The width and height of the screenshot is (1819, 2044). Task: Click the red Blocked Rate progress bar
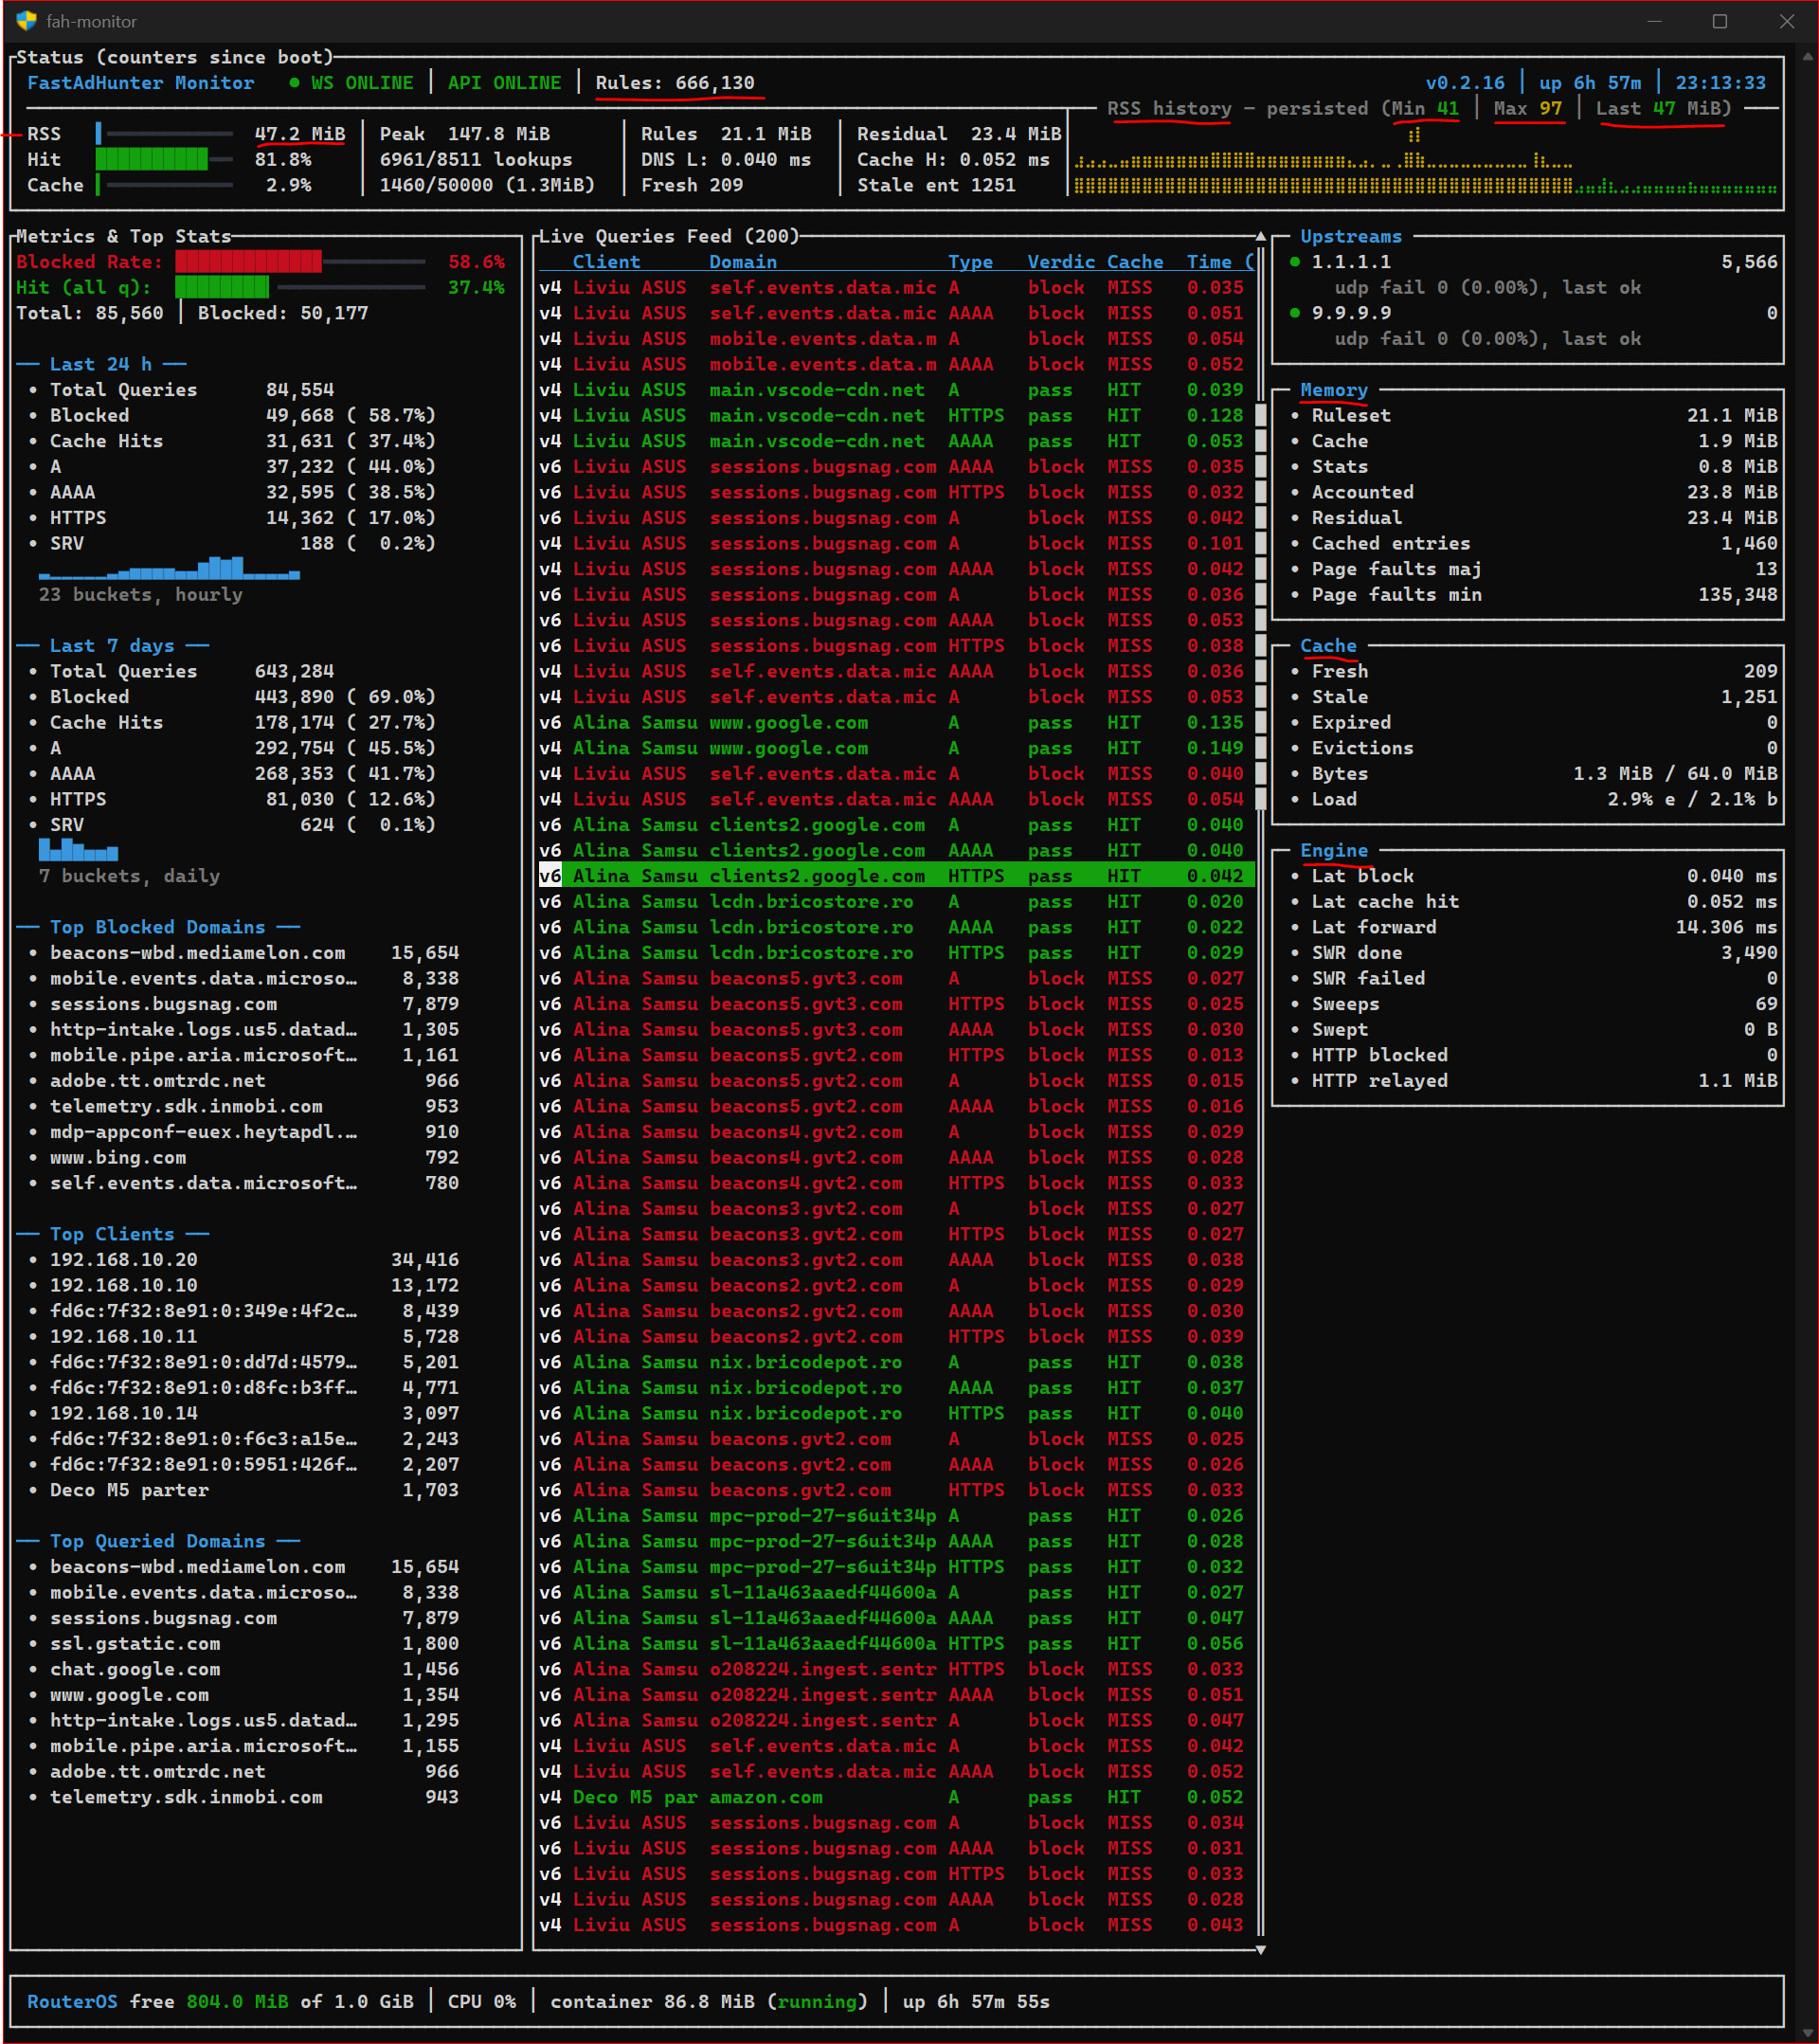pyautogui.click(x=300, y=262)
